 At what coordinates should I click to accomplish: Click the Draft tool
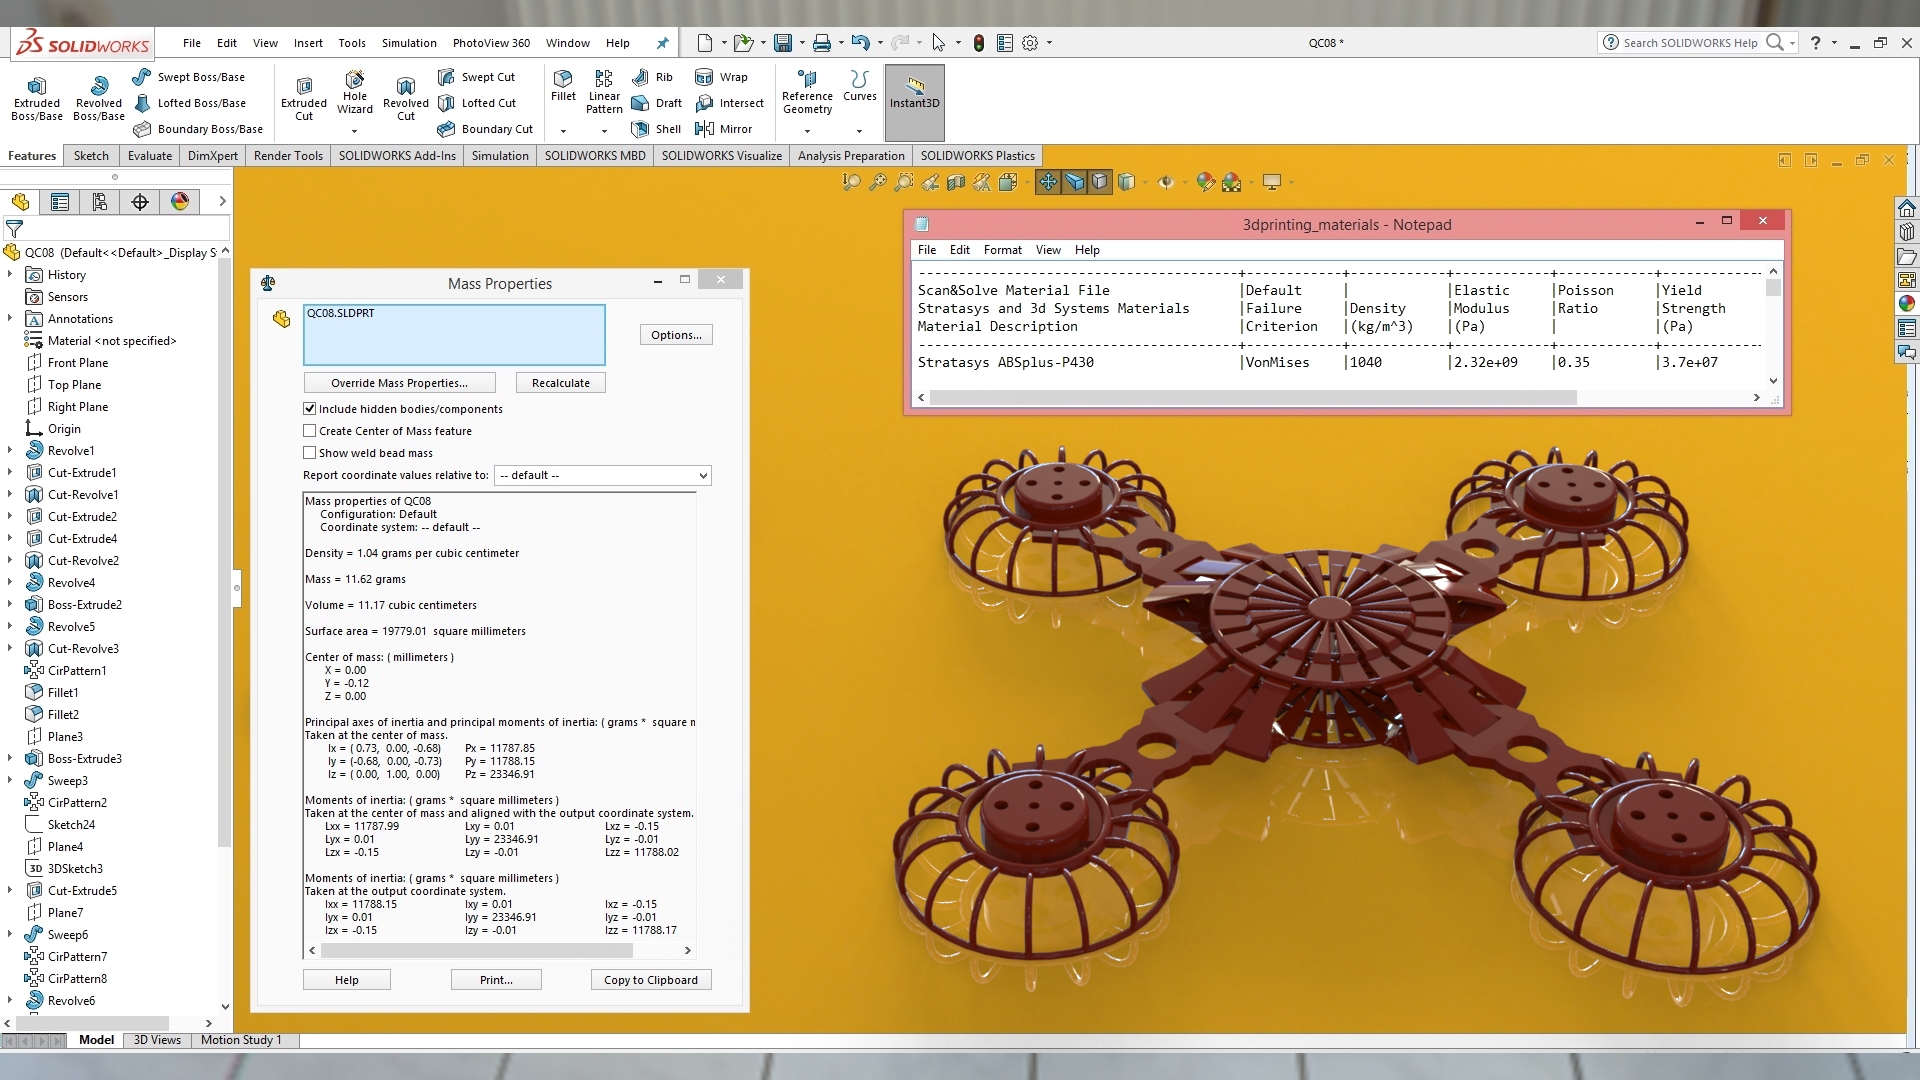pos(656,103)
